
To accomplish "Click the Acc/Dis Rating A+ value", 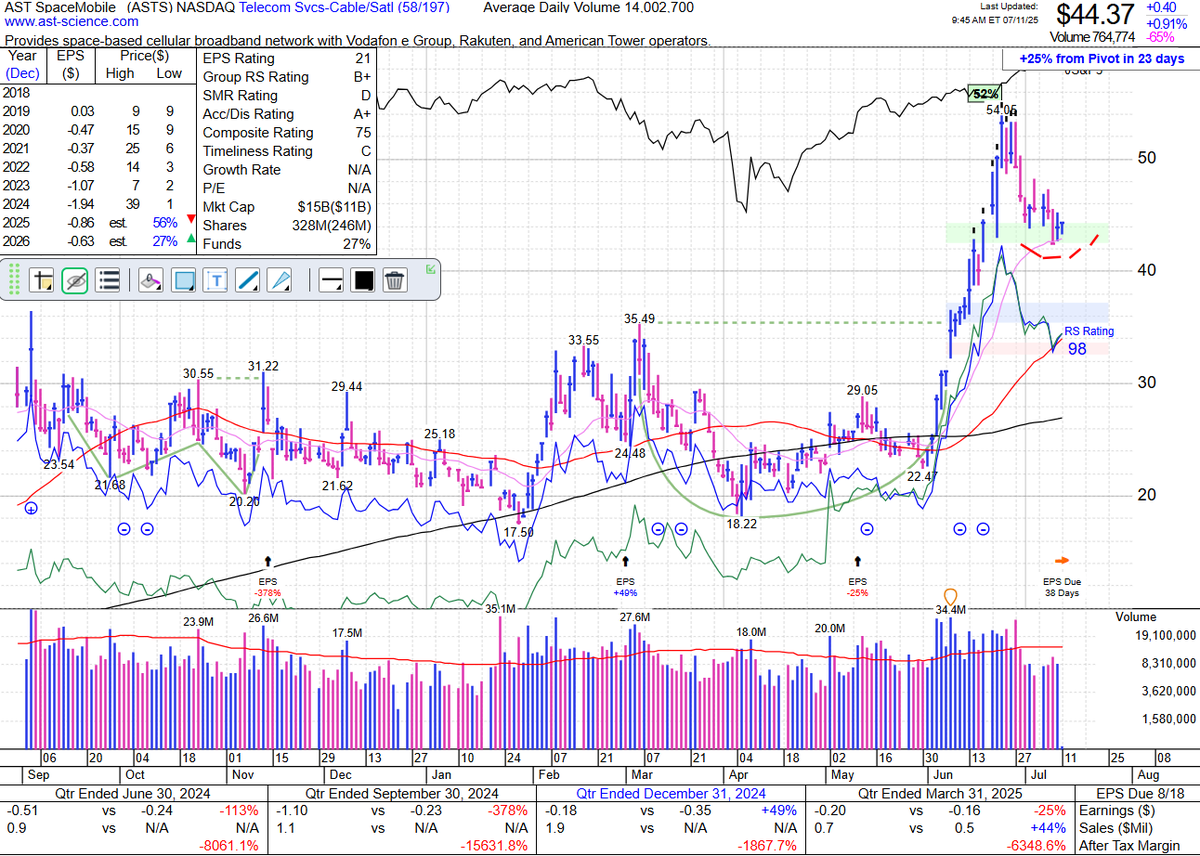I will (360, 114).
